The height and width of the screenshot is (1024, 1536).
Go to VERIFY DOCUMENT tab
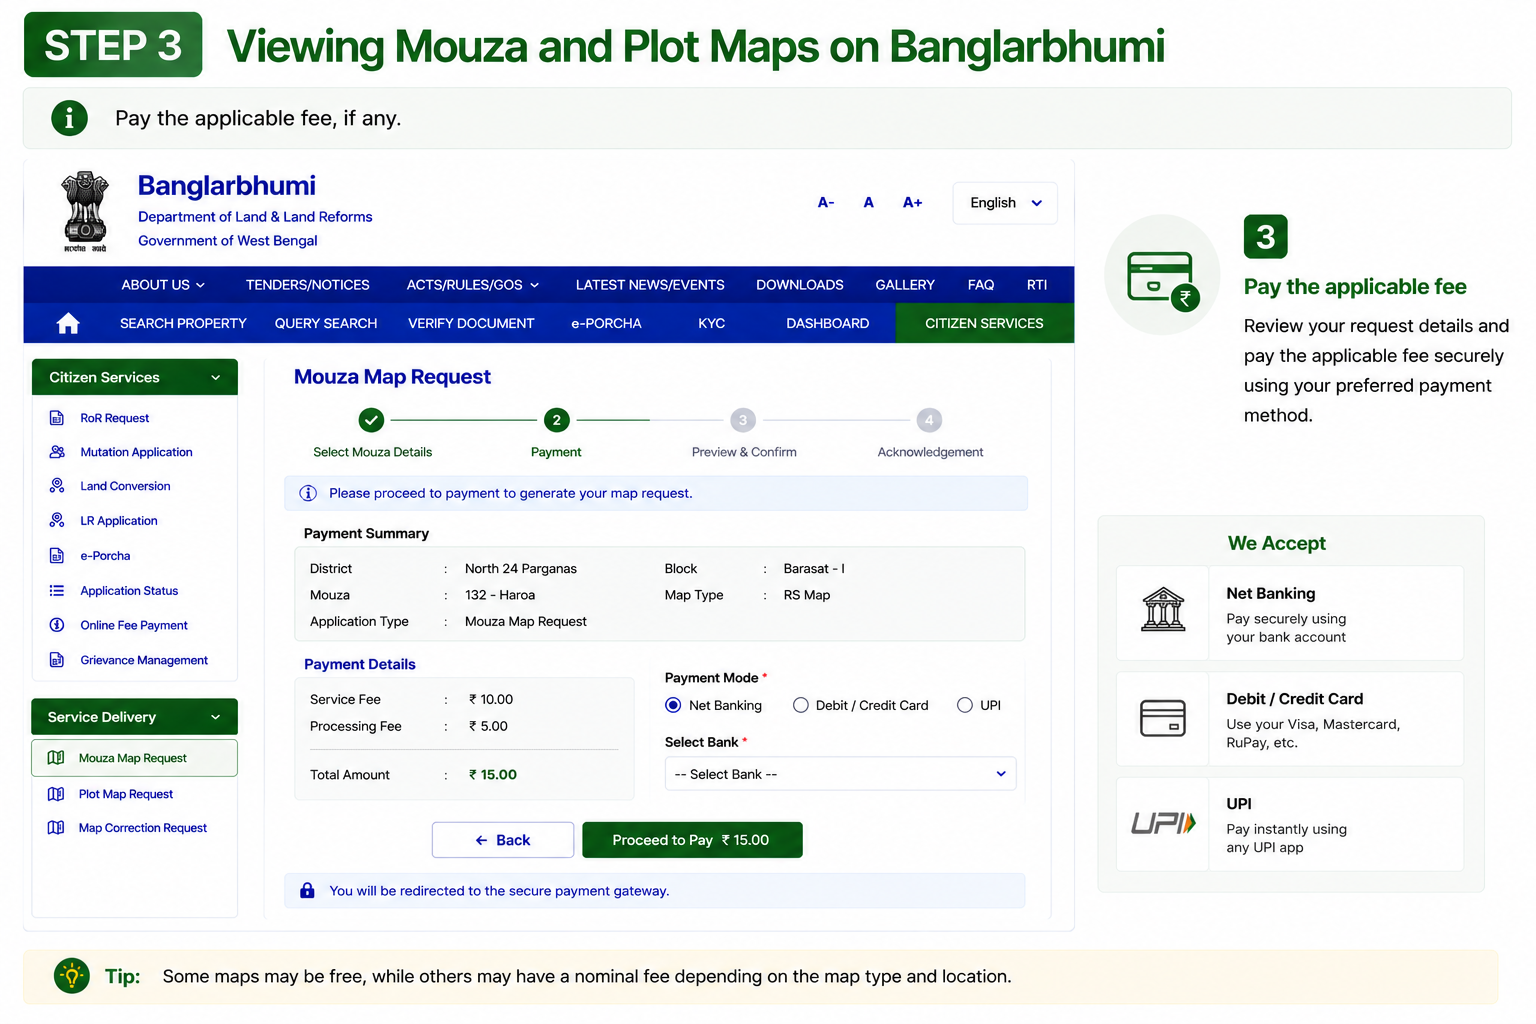click(471, 323)
